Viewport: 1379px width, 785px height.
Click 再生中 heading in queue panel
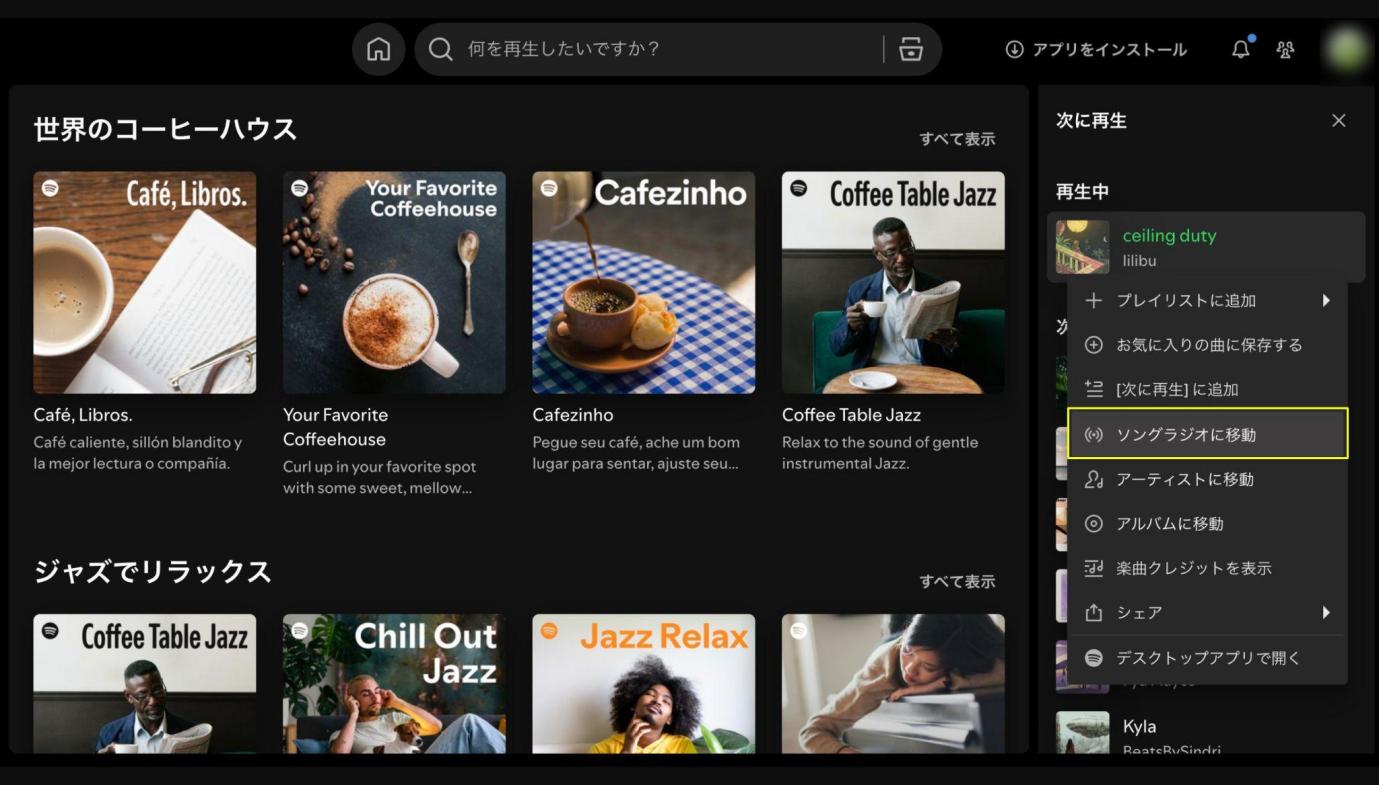click(1082, 191)
